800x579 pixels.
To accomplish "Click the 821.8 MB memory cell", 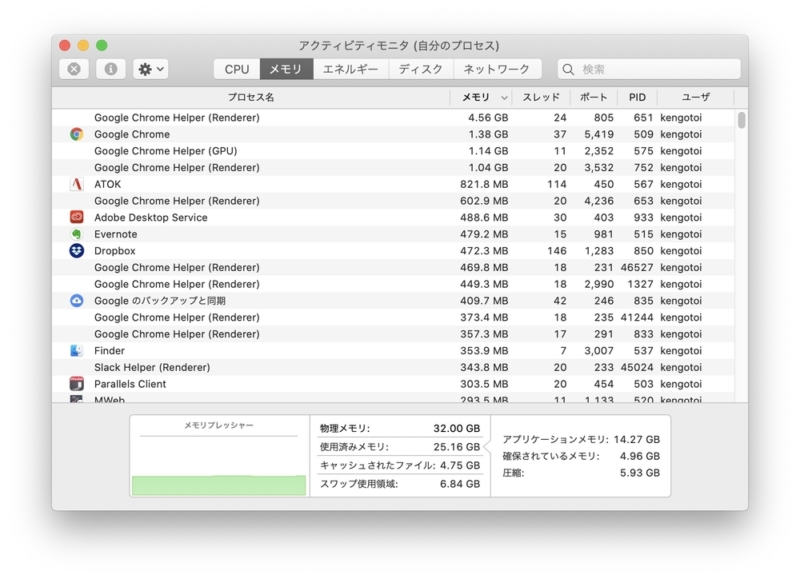I will point(484,184).
